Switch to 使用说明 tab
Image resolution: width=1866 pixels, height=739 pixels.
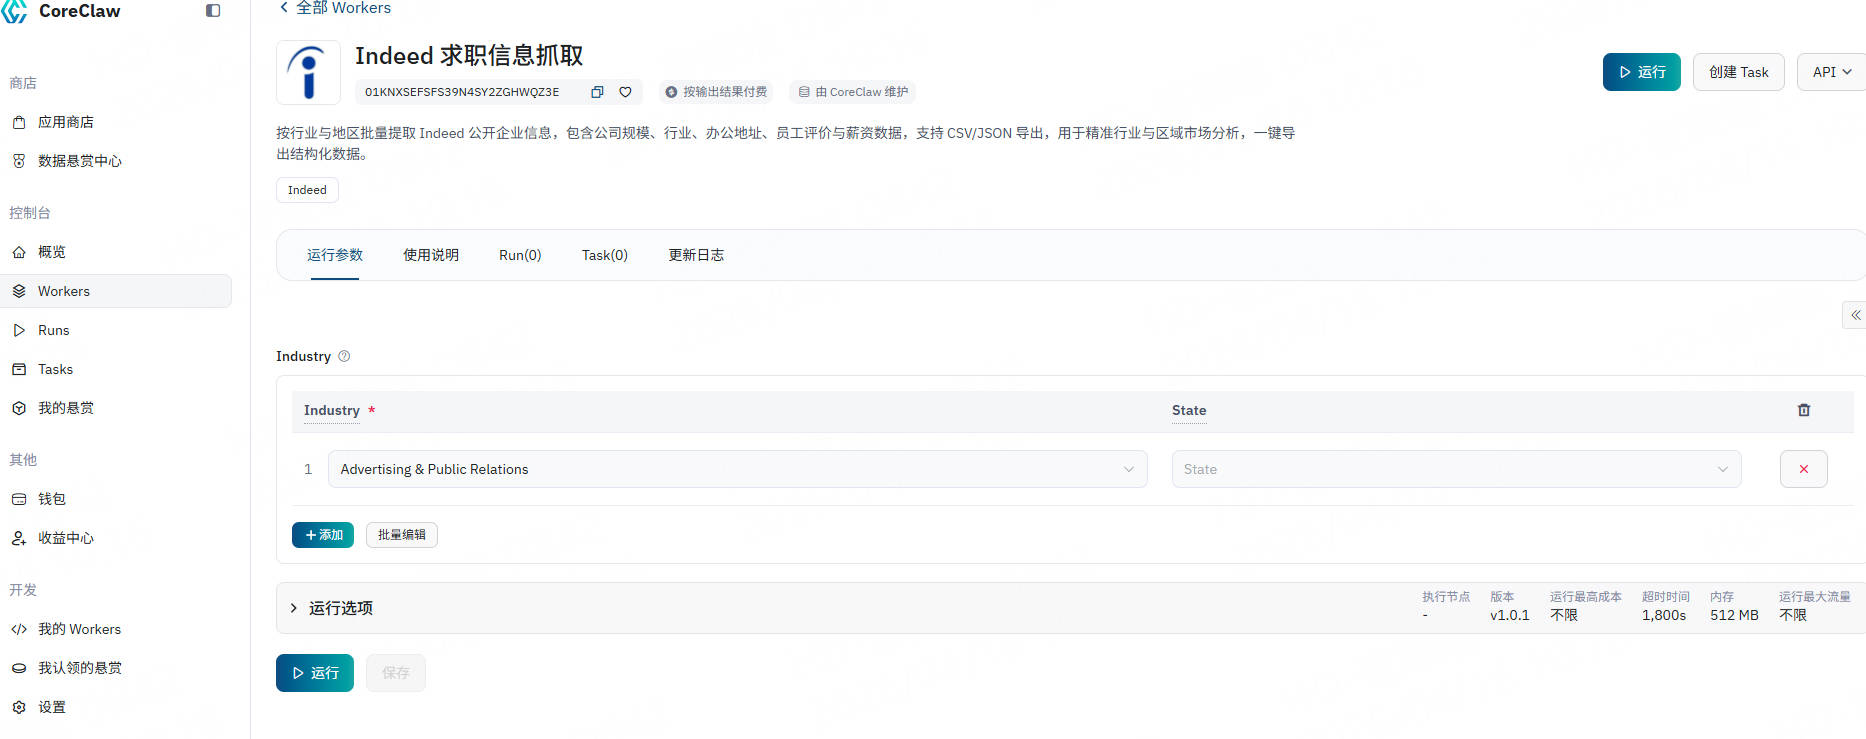431,255
